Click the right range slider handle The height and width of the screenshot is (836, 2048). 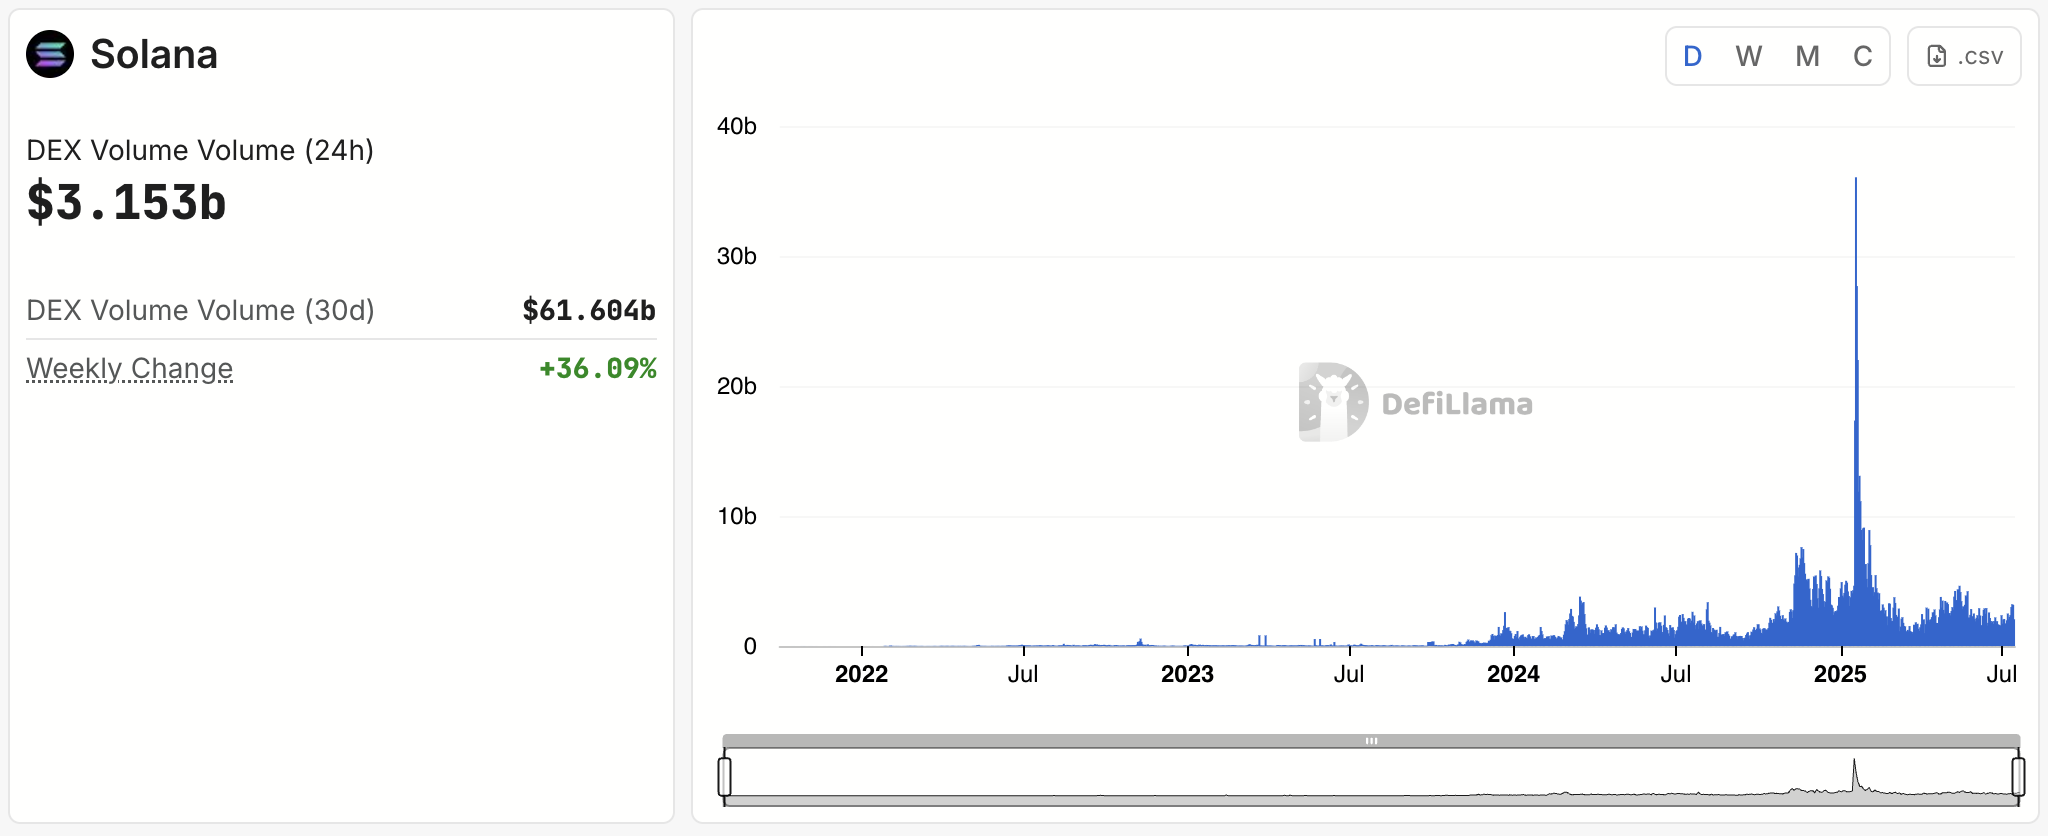pyautogui.click(x=2018, y=777)
